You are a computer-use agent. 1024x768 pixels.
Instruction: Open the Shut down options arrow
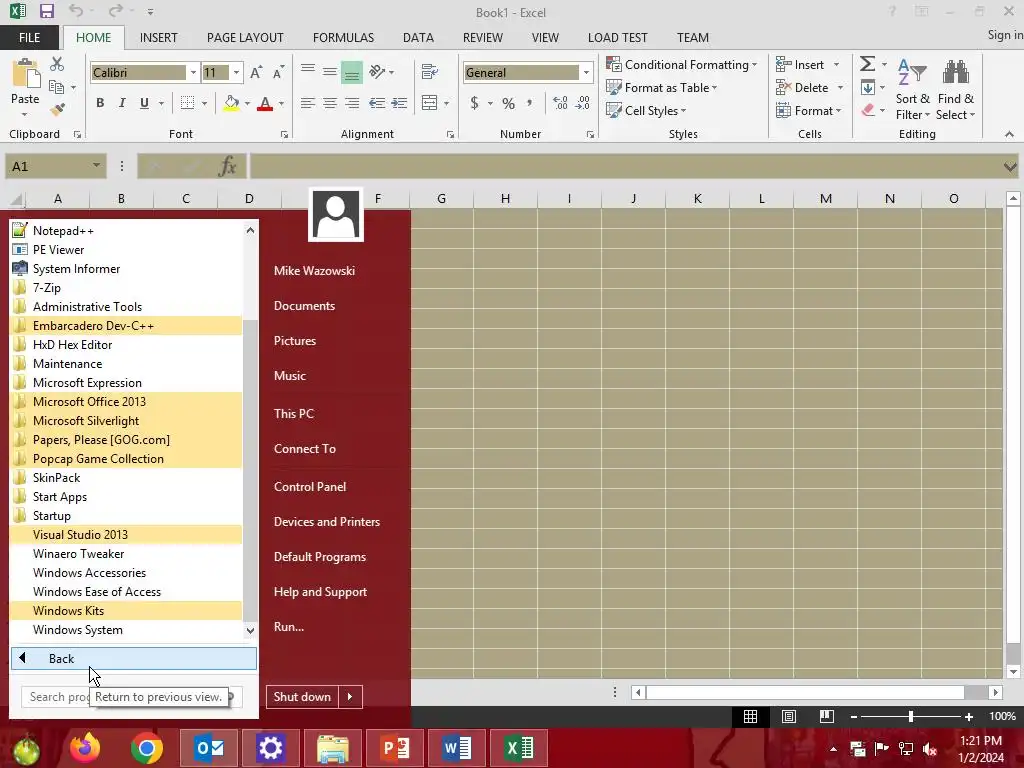pos(350,697)
